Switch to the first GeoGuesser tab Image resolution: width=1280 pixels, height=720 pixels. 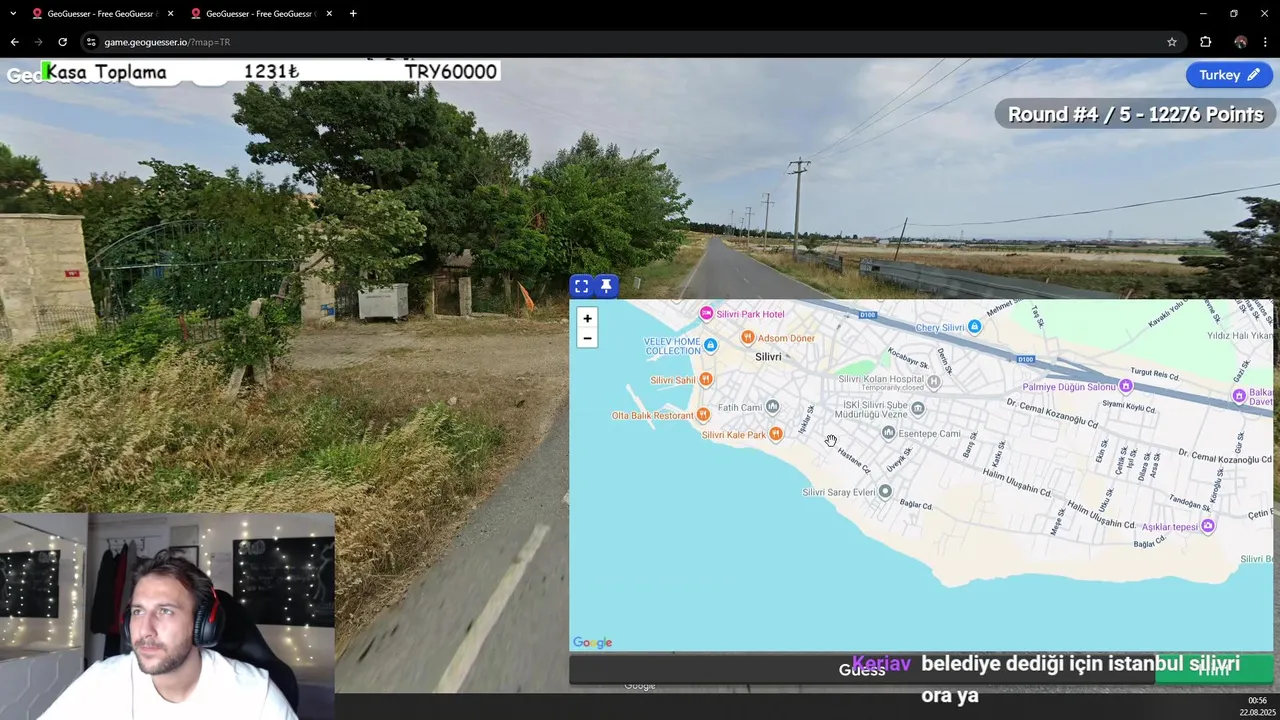[x=100, y=13]
